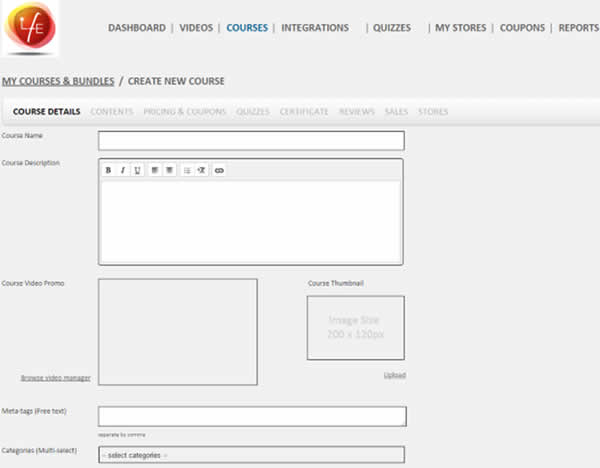Click the Course Video Promo placeholder box
This screenshot has height=468, width=600.
(178, 332)
